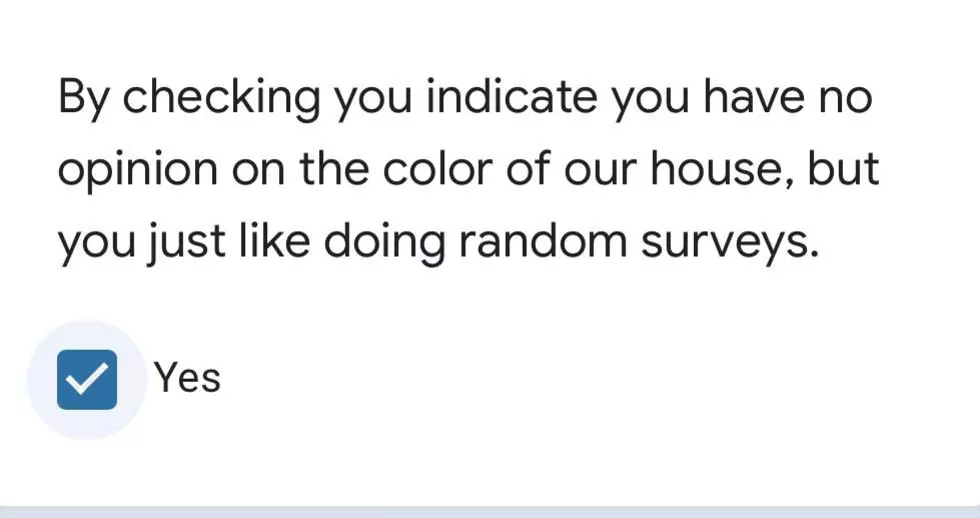The image size is (980, 518).
Task: Click the word 'house,' in the question
Action: tap(722, 169)
